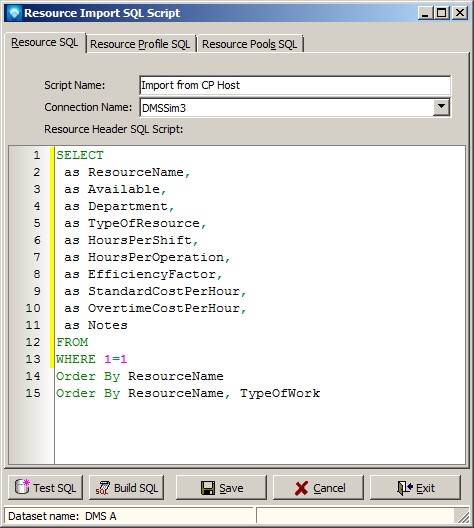
Task: Click the Save button label
Action: point(231,488)
